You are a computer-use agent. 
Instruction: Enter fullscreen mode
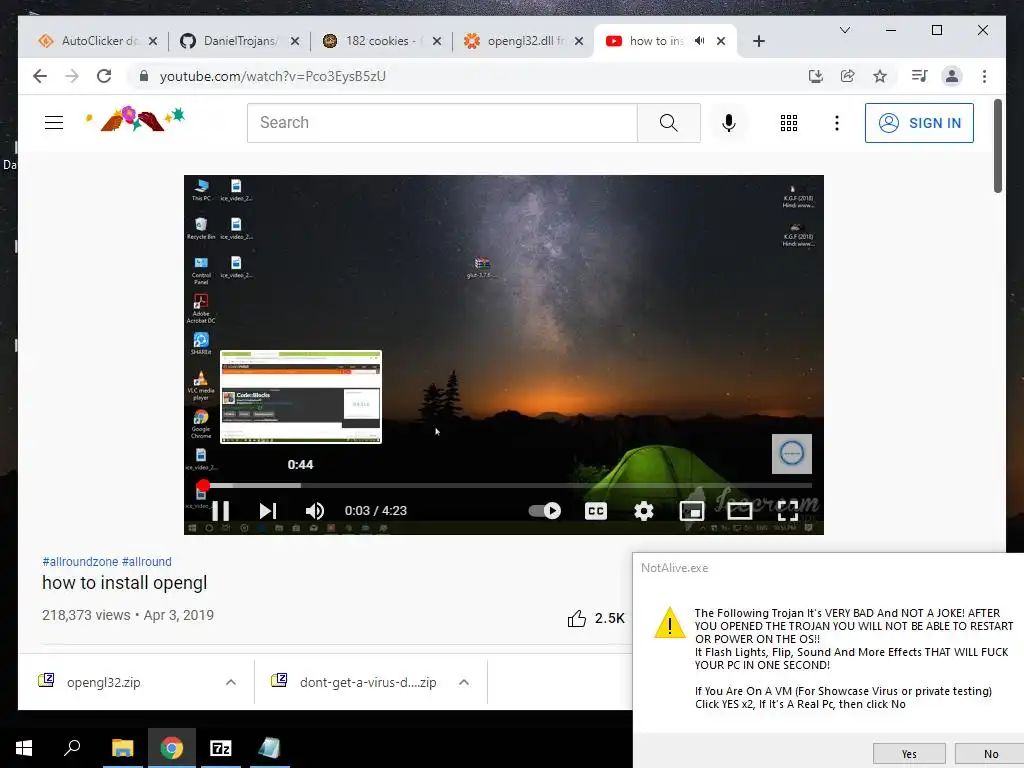point(788,511)
